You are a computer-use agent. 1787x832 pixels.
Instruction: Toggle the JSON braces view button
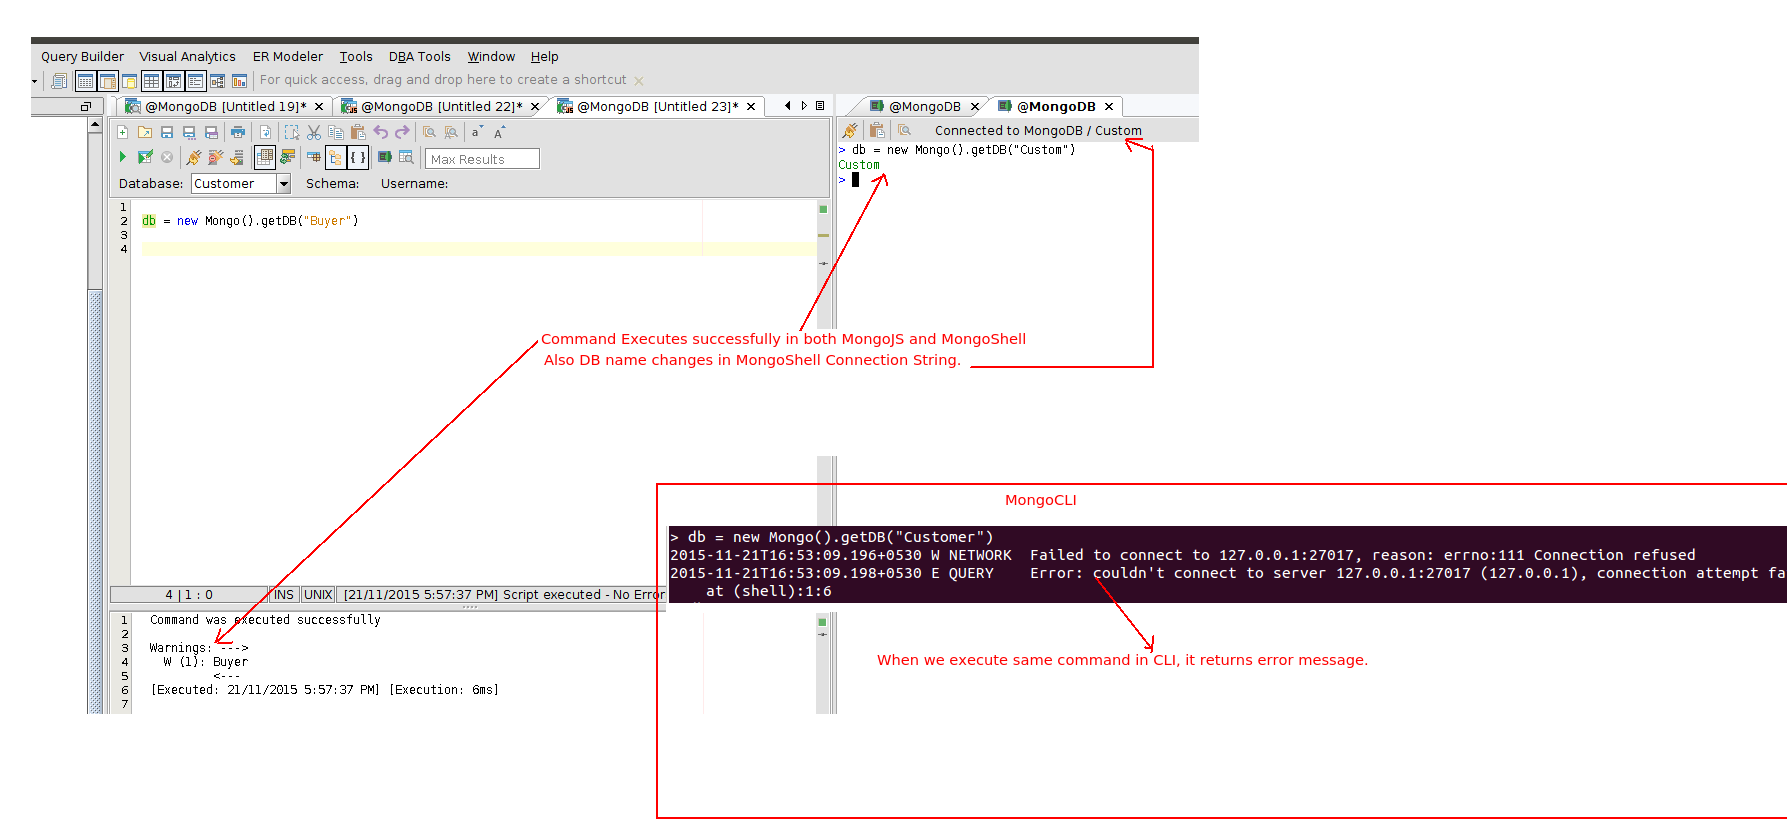coord(358,157)
